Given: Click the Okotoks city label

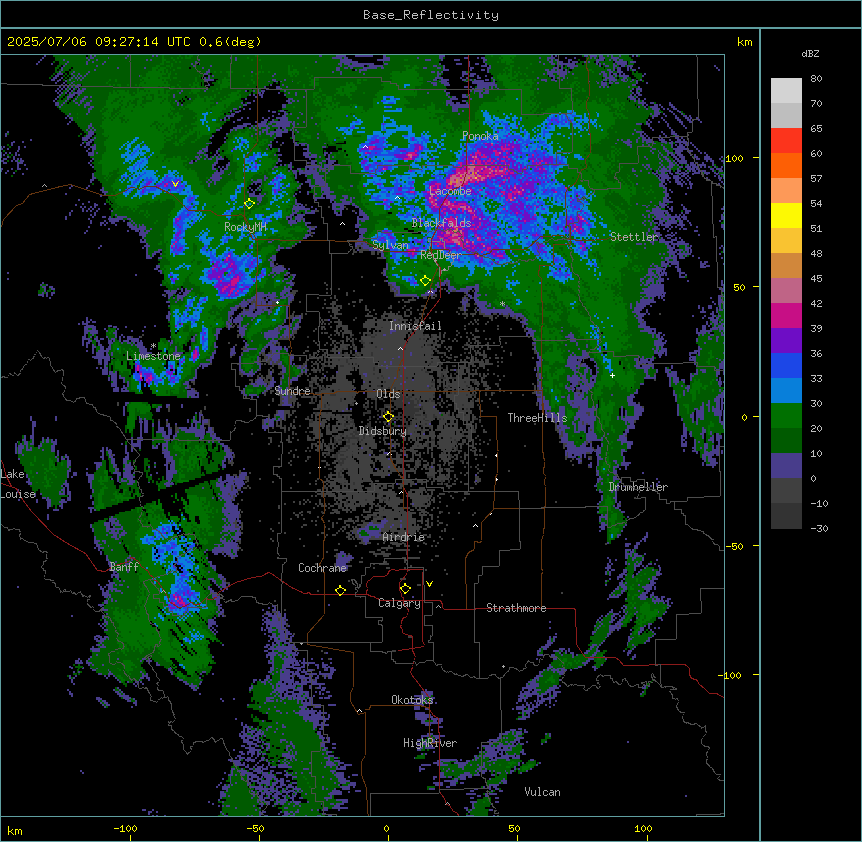Looking at the screenshot, I should 412,700.
